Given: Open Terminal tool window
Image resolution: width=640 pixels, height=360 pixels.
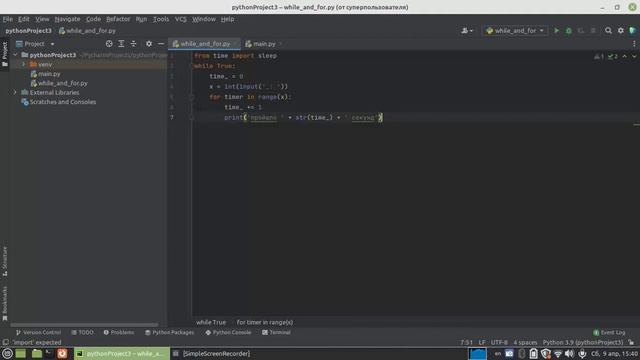Looking at the screenshot, I should point(276,332).
